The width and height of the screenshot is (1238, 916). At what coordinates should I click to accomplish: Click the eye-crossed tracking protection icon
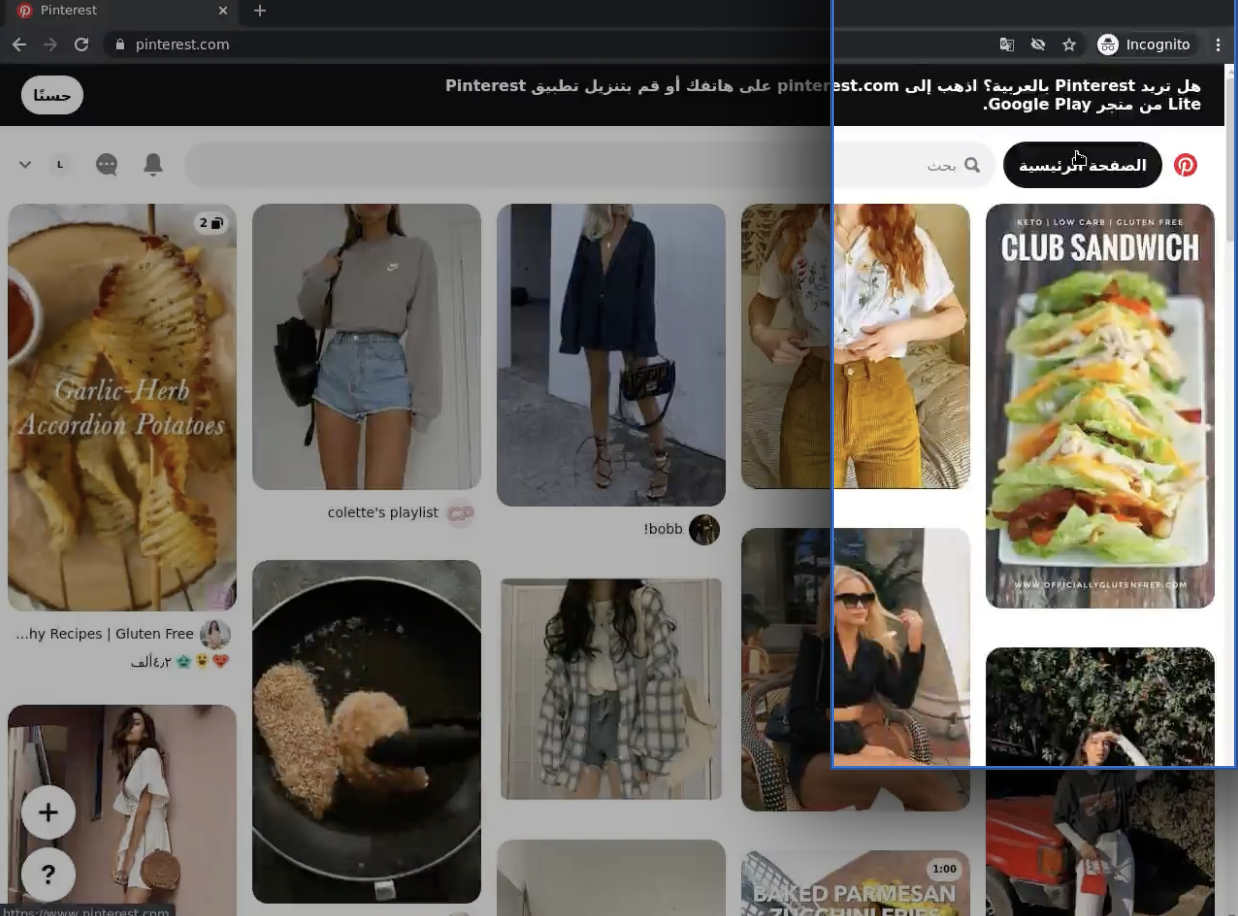1038,44
